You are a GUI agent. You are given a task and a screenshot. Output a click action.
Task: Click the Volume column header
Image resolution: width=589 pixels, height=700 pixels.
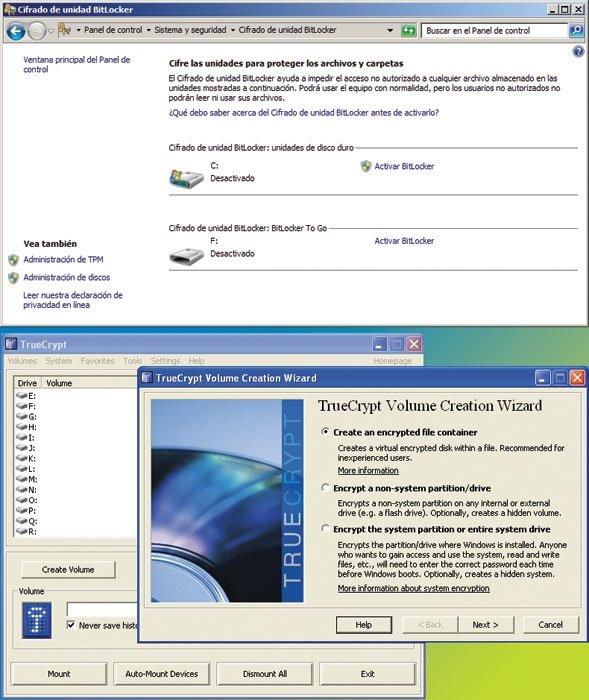pyautogui.click(x=89, y=383)
